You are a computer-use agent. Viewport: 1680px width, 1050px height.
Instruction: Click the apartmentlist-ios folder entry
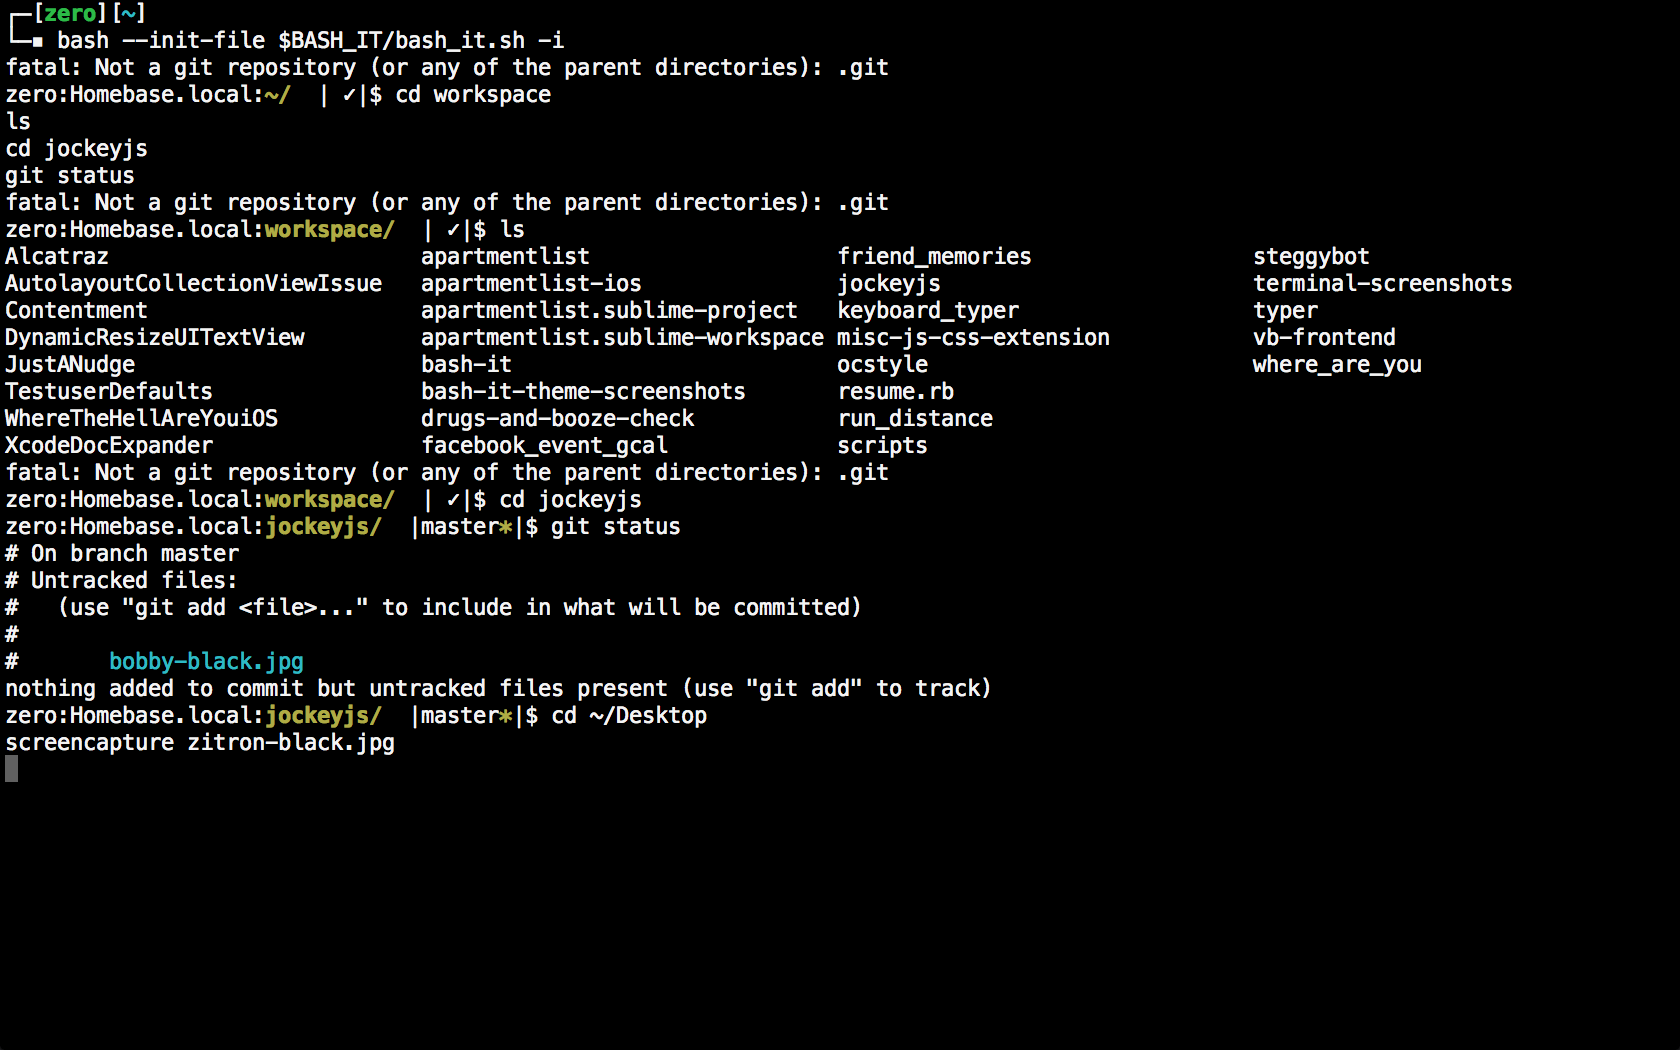tap(531, 284)
